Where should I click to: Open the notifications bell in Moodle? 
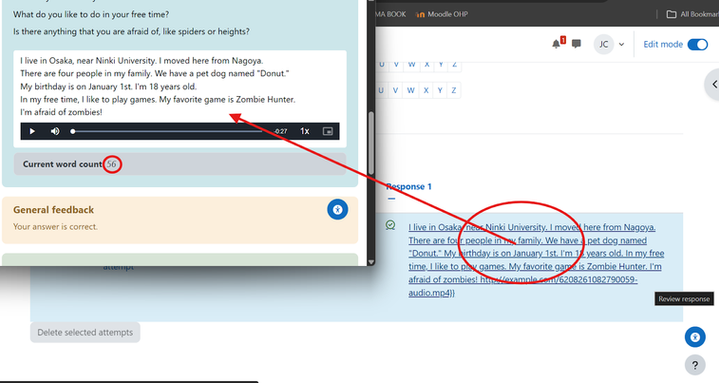coord(557,44)
